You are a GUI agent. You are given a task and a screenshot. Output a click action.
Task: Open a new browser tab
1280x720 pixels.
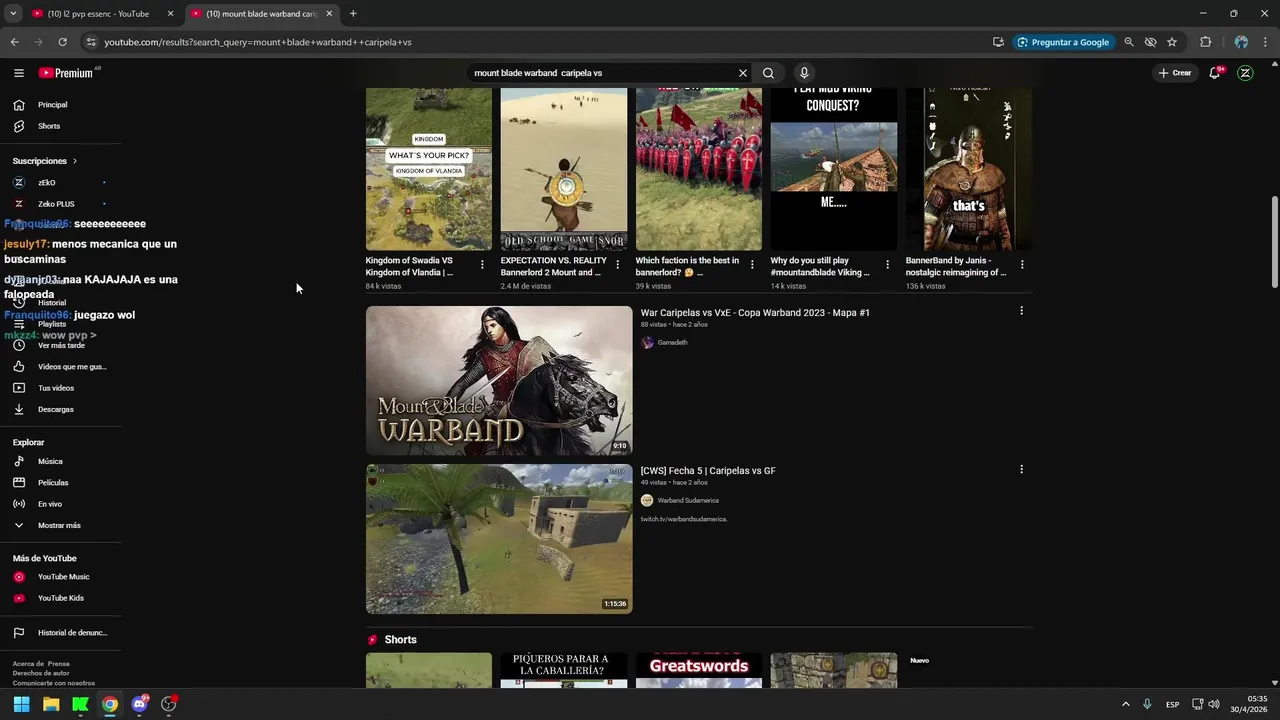point(353,14)
